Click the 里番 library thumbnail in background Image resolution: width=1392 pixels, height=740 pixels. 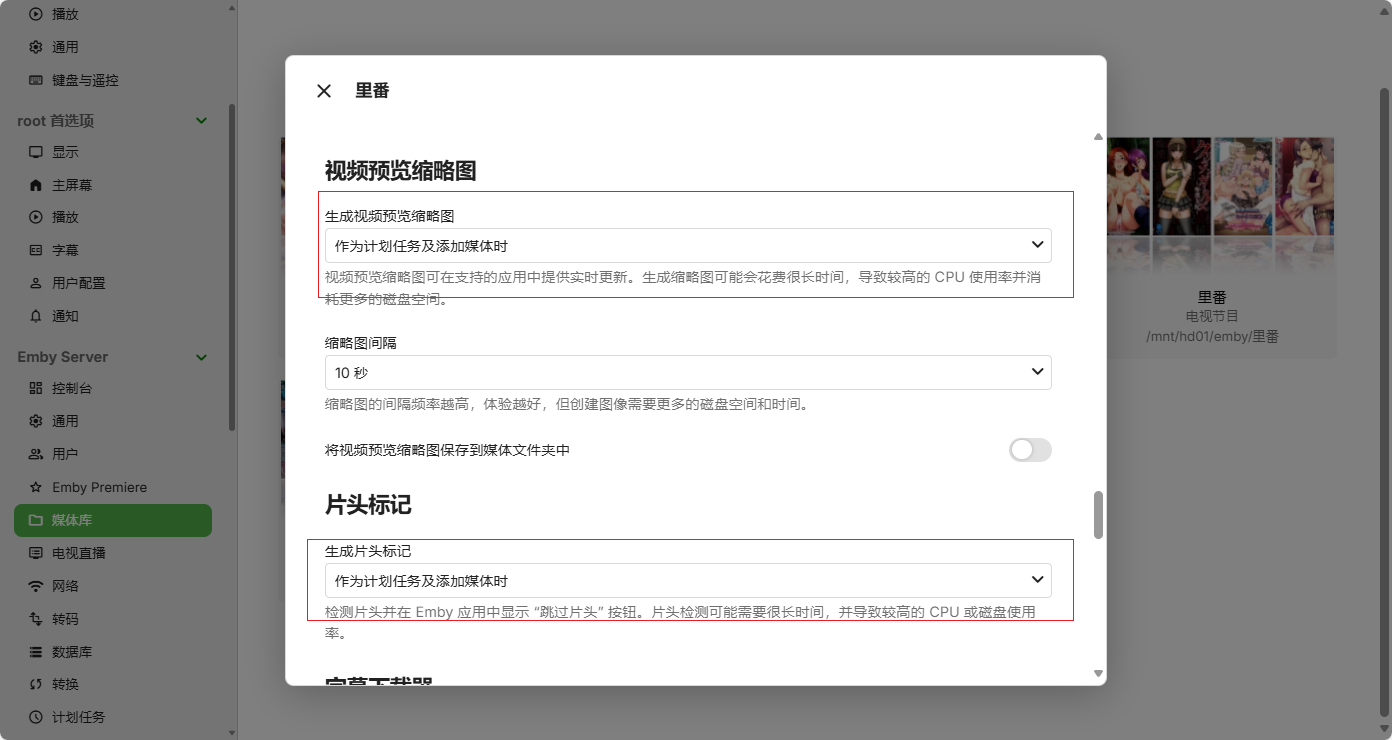(x=1221, y=205)
